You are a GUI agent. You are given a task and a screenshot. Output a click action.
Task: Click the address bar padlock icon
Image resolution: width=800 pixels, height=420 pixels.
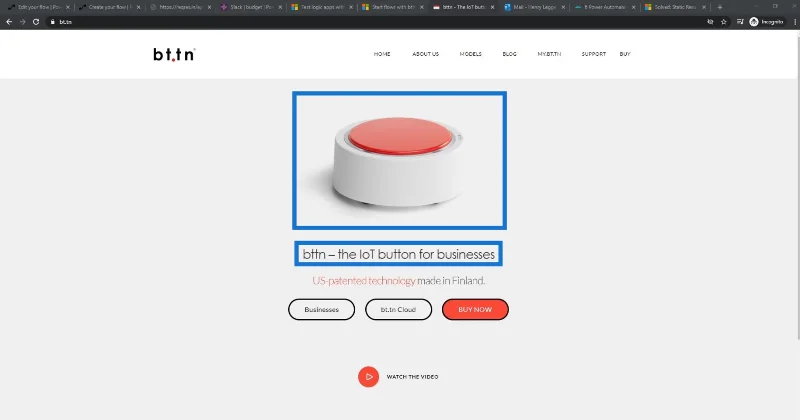tap(52, 22)
